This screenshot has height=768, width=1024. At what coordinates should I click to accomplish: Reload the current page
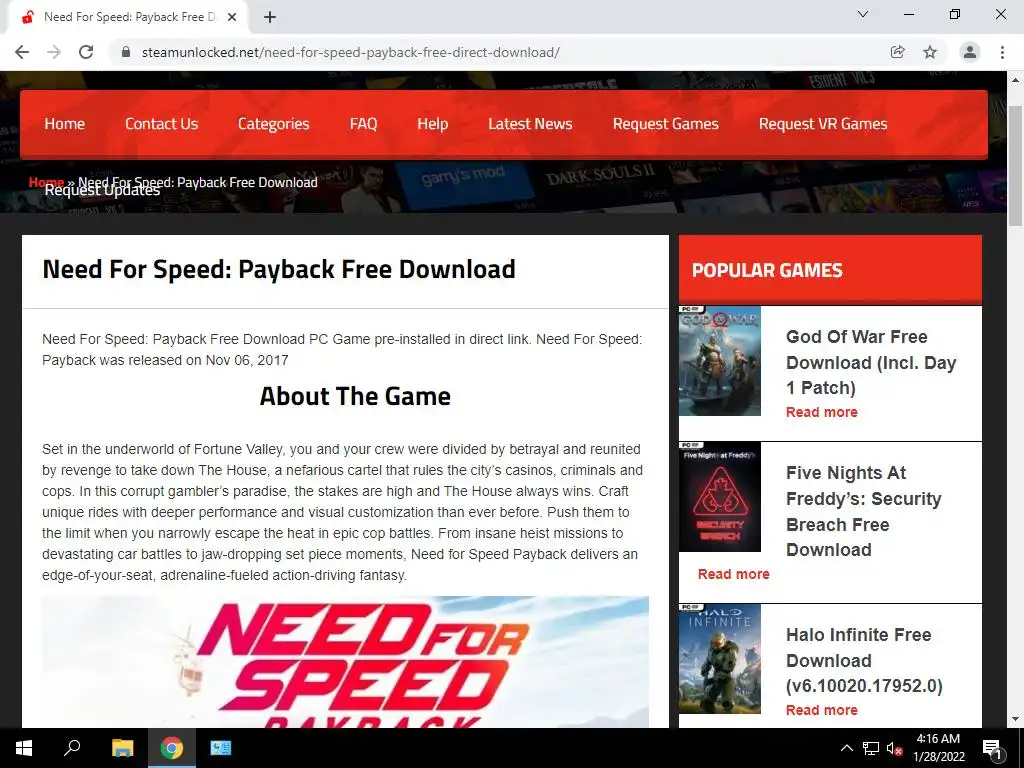(86, 52)
